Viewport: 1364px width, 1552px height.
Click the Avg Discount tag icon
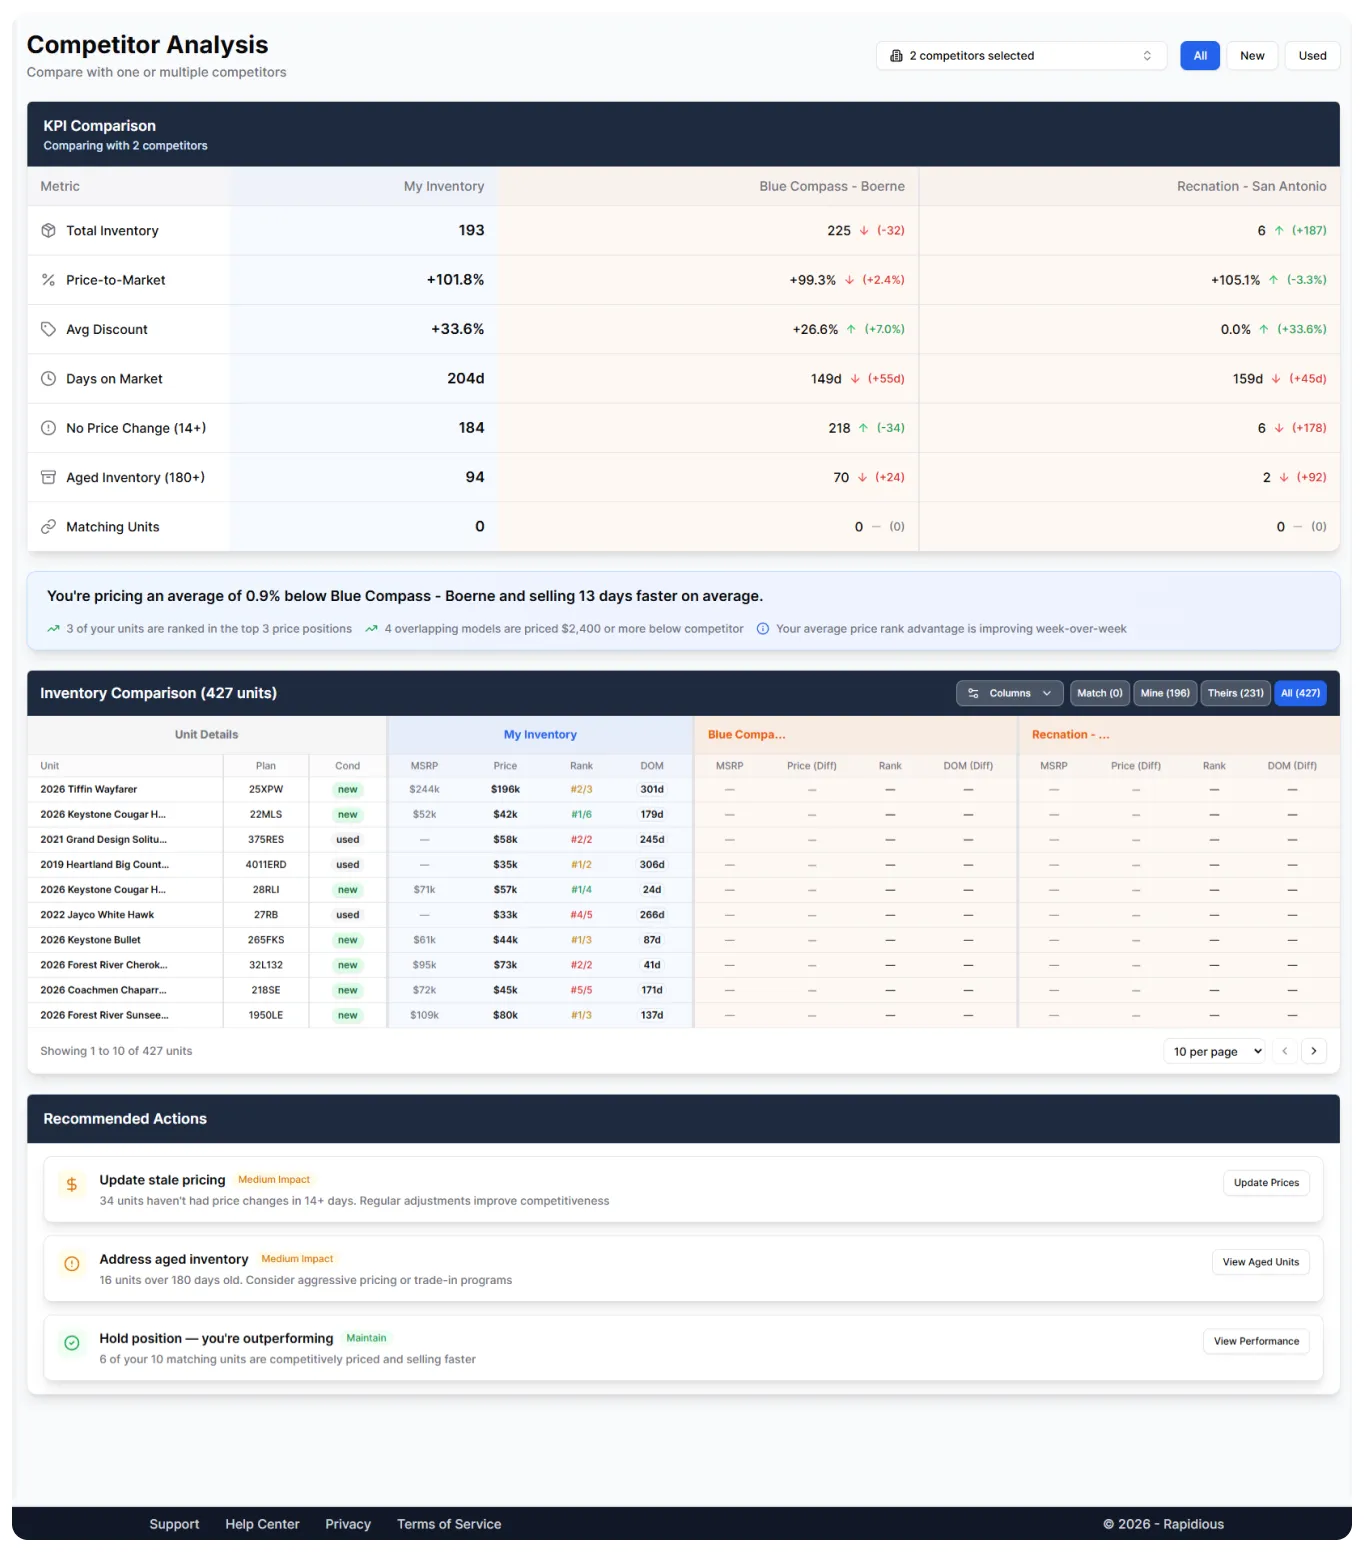49,328
